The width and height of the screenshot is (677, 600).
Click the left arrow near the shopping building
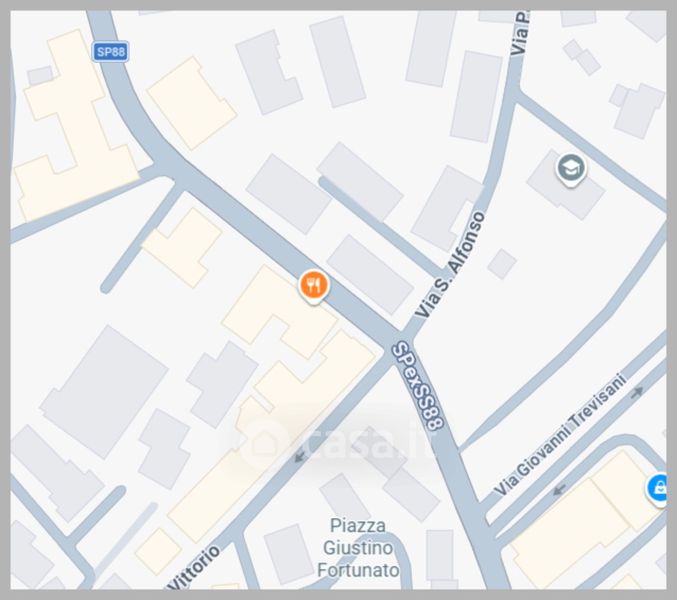(560, 489)
